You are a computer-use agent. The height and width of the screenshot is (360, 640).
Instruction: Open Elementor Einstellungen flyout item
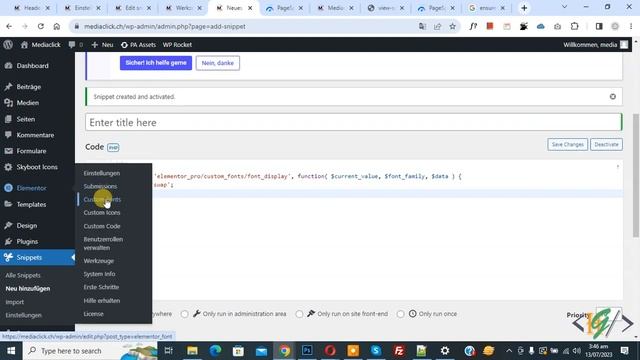click(102, 173)
